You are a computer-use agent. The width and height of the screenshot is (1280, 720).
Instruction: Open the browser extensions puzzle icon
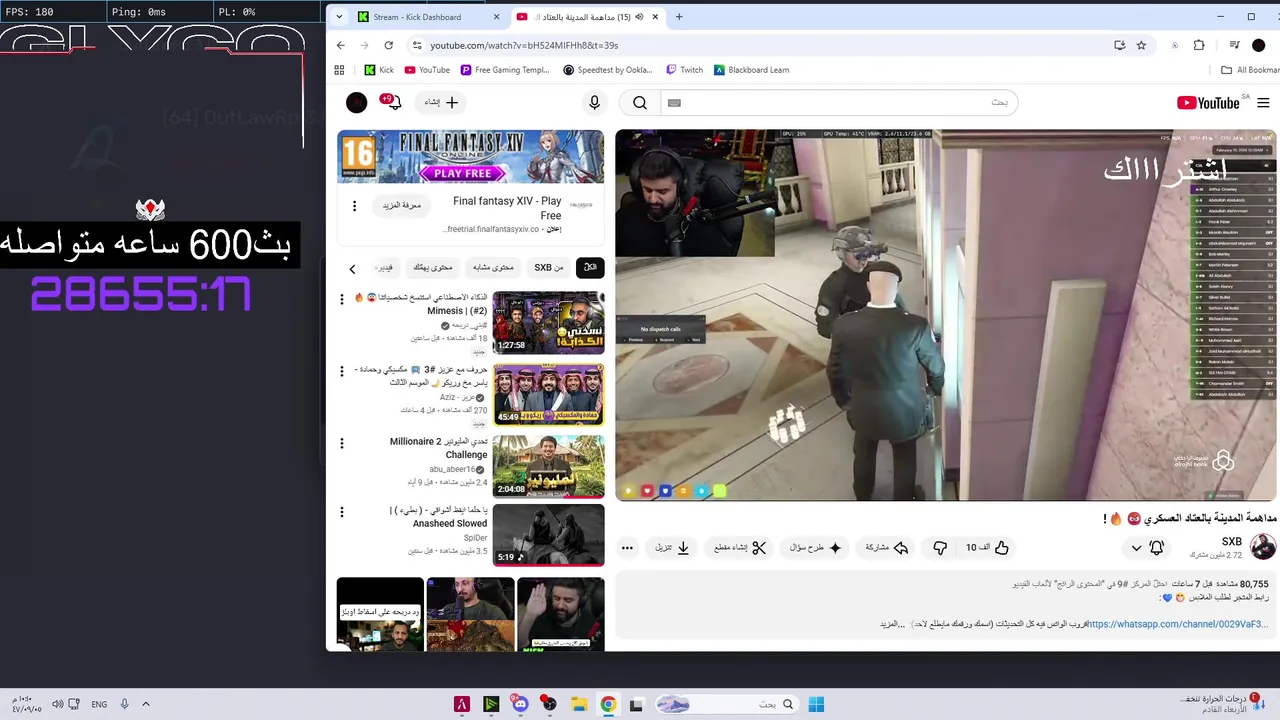1199,45
